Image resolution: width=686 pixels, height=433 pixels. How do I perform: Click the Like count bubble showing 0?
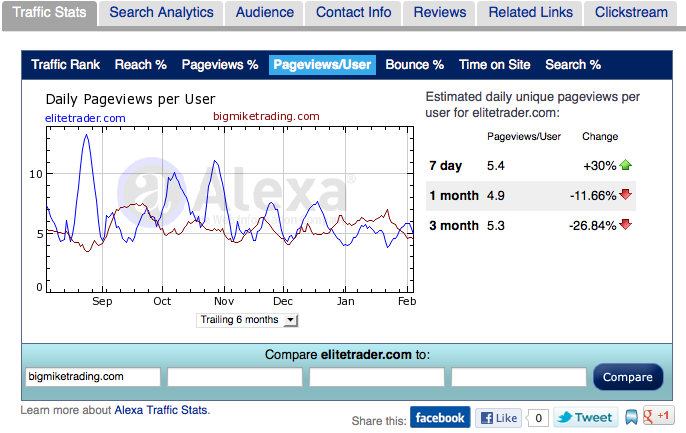538,418
